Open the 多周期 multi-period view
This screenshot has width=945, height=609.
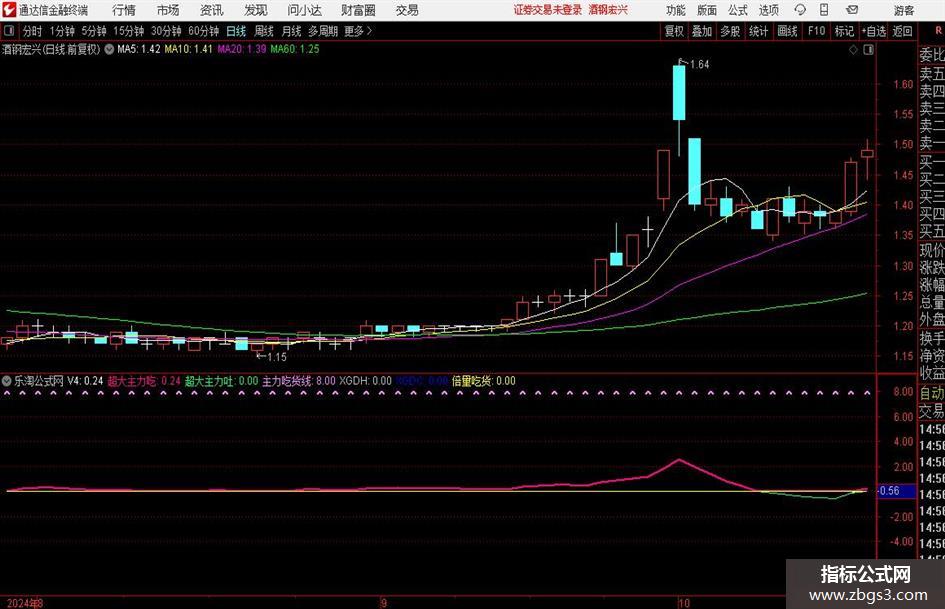(x=323, y=31)
